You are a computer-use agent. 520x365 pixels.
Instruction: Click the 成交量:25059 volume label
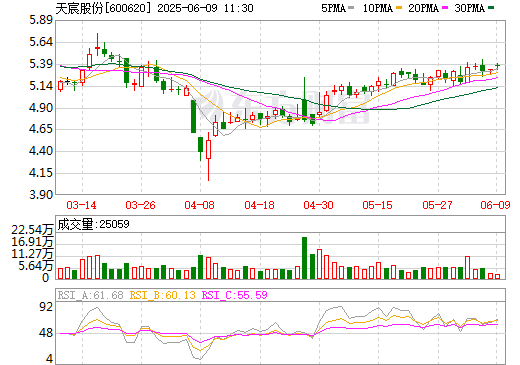click(x=93, y=224)
